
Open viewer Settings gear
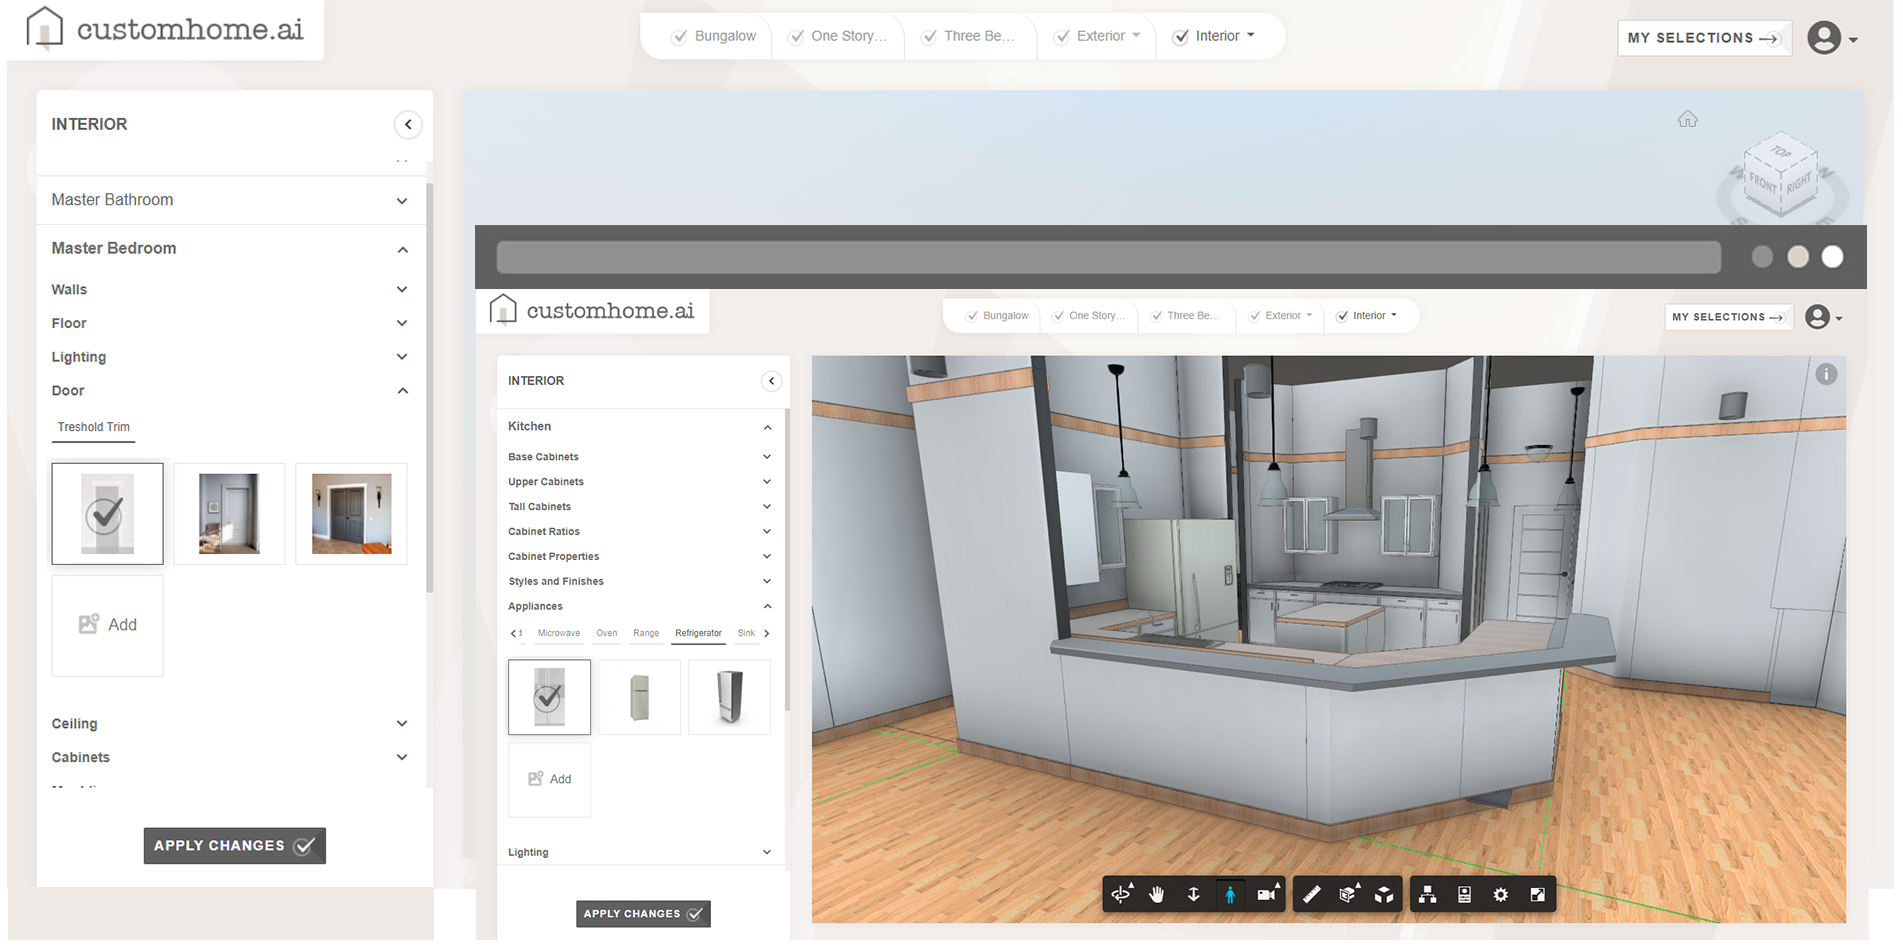(x=1501, y=894)
